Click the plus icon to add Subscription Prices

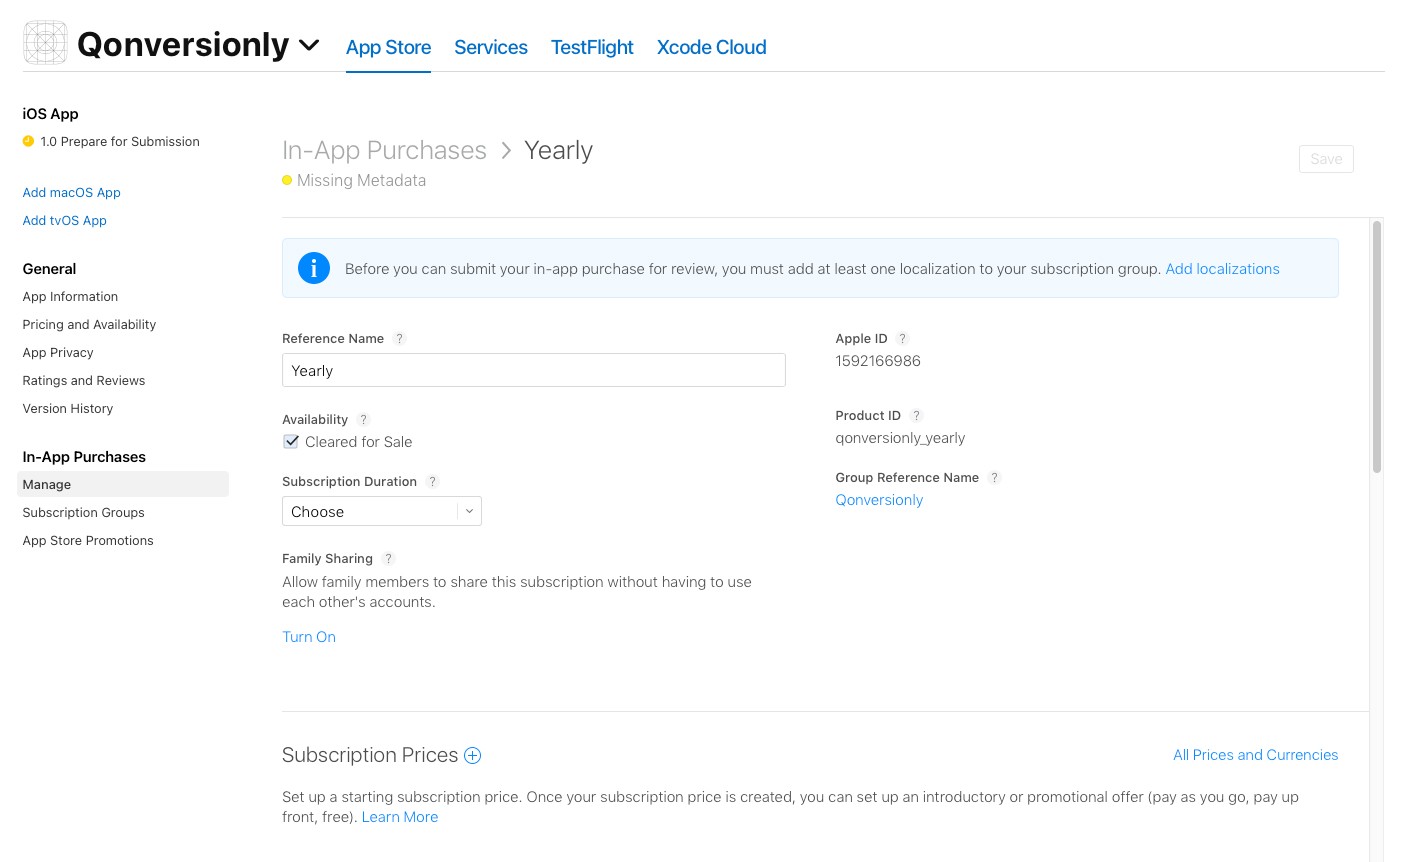coord(471,755)
